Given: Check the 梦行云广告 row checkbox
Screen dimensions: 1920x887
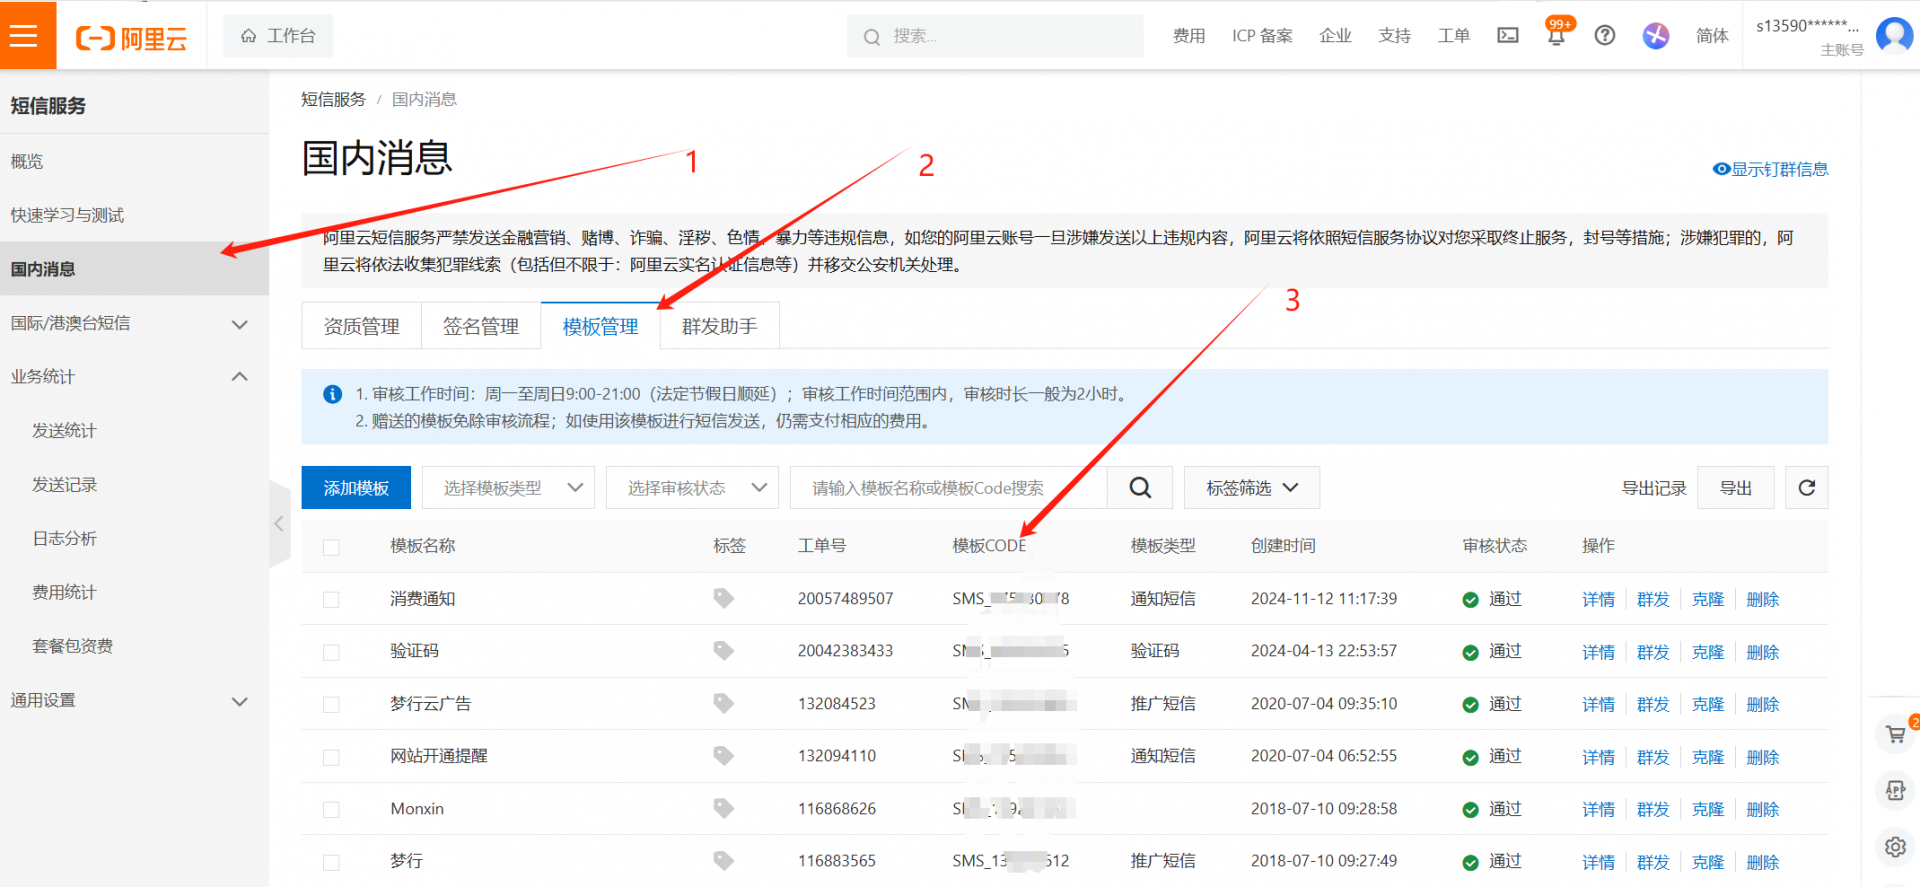Looking at the screenshot, I should [331, 705].
